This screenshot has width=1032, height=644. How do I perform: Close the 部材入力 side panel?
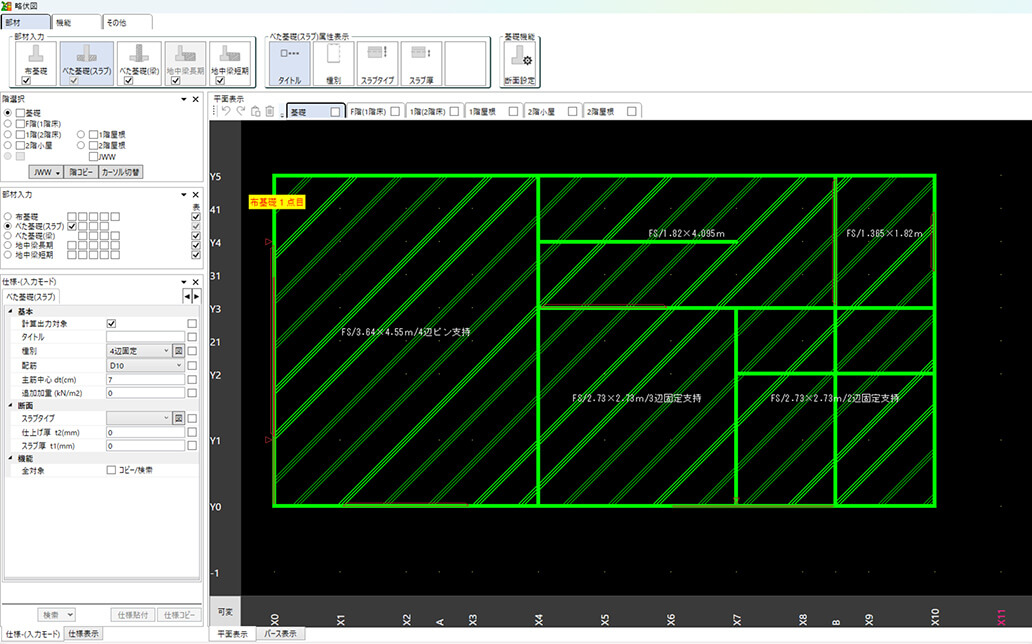(195, 195)
